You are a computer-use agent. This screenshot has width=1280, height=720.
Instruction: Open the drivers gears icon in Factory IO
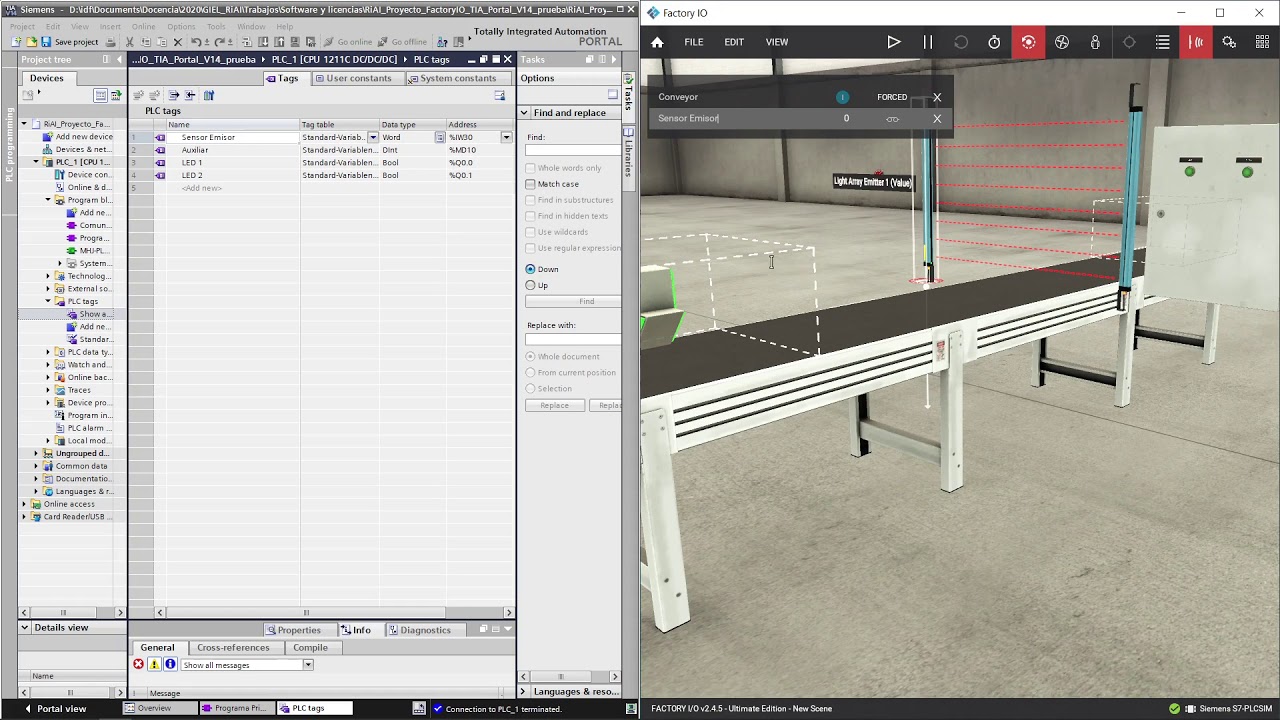tap(1229, 42)
